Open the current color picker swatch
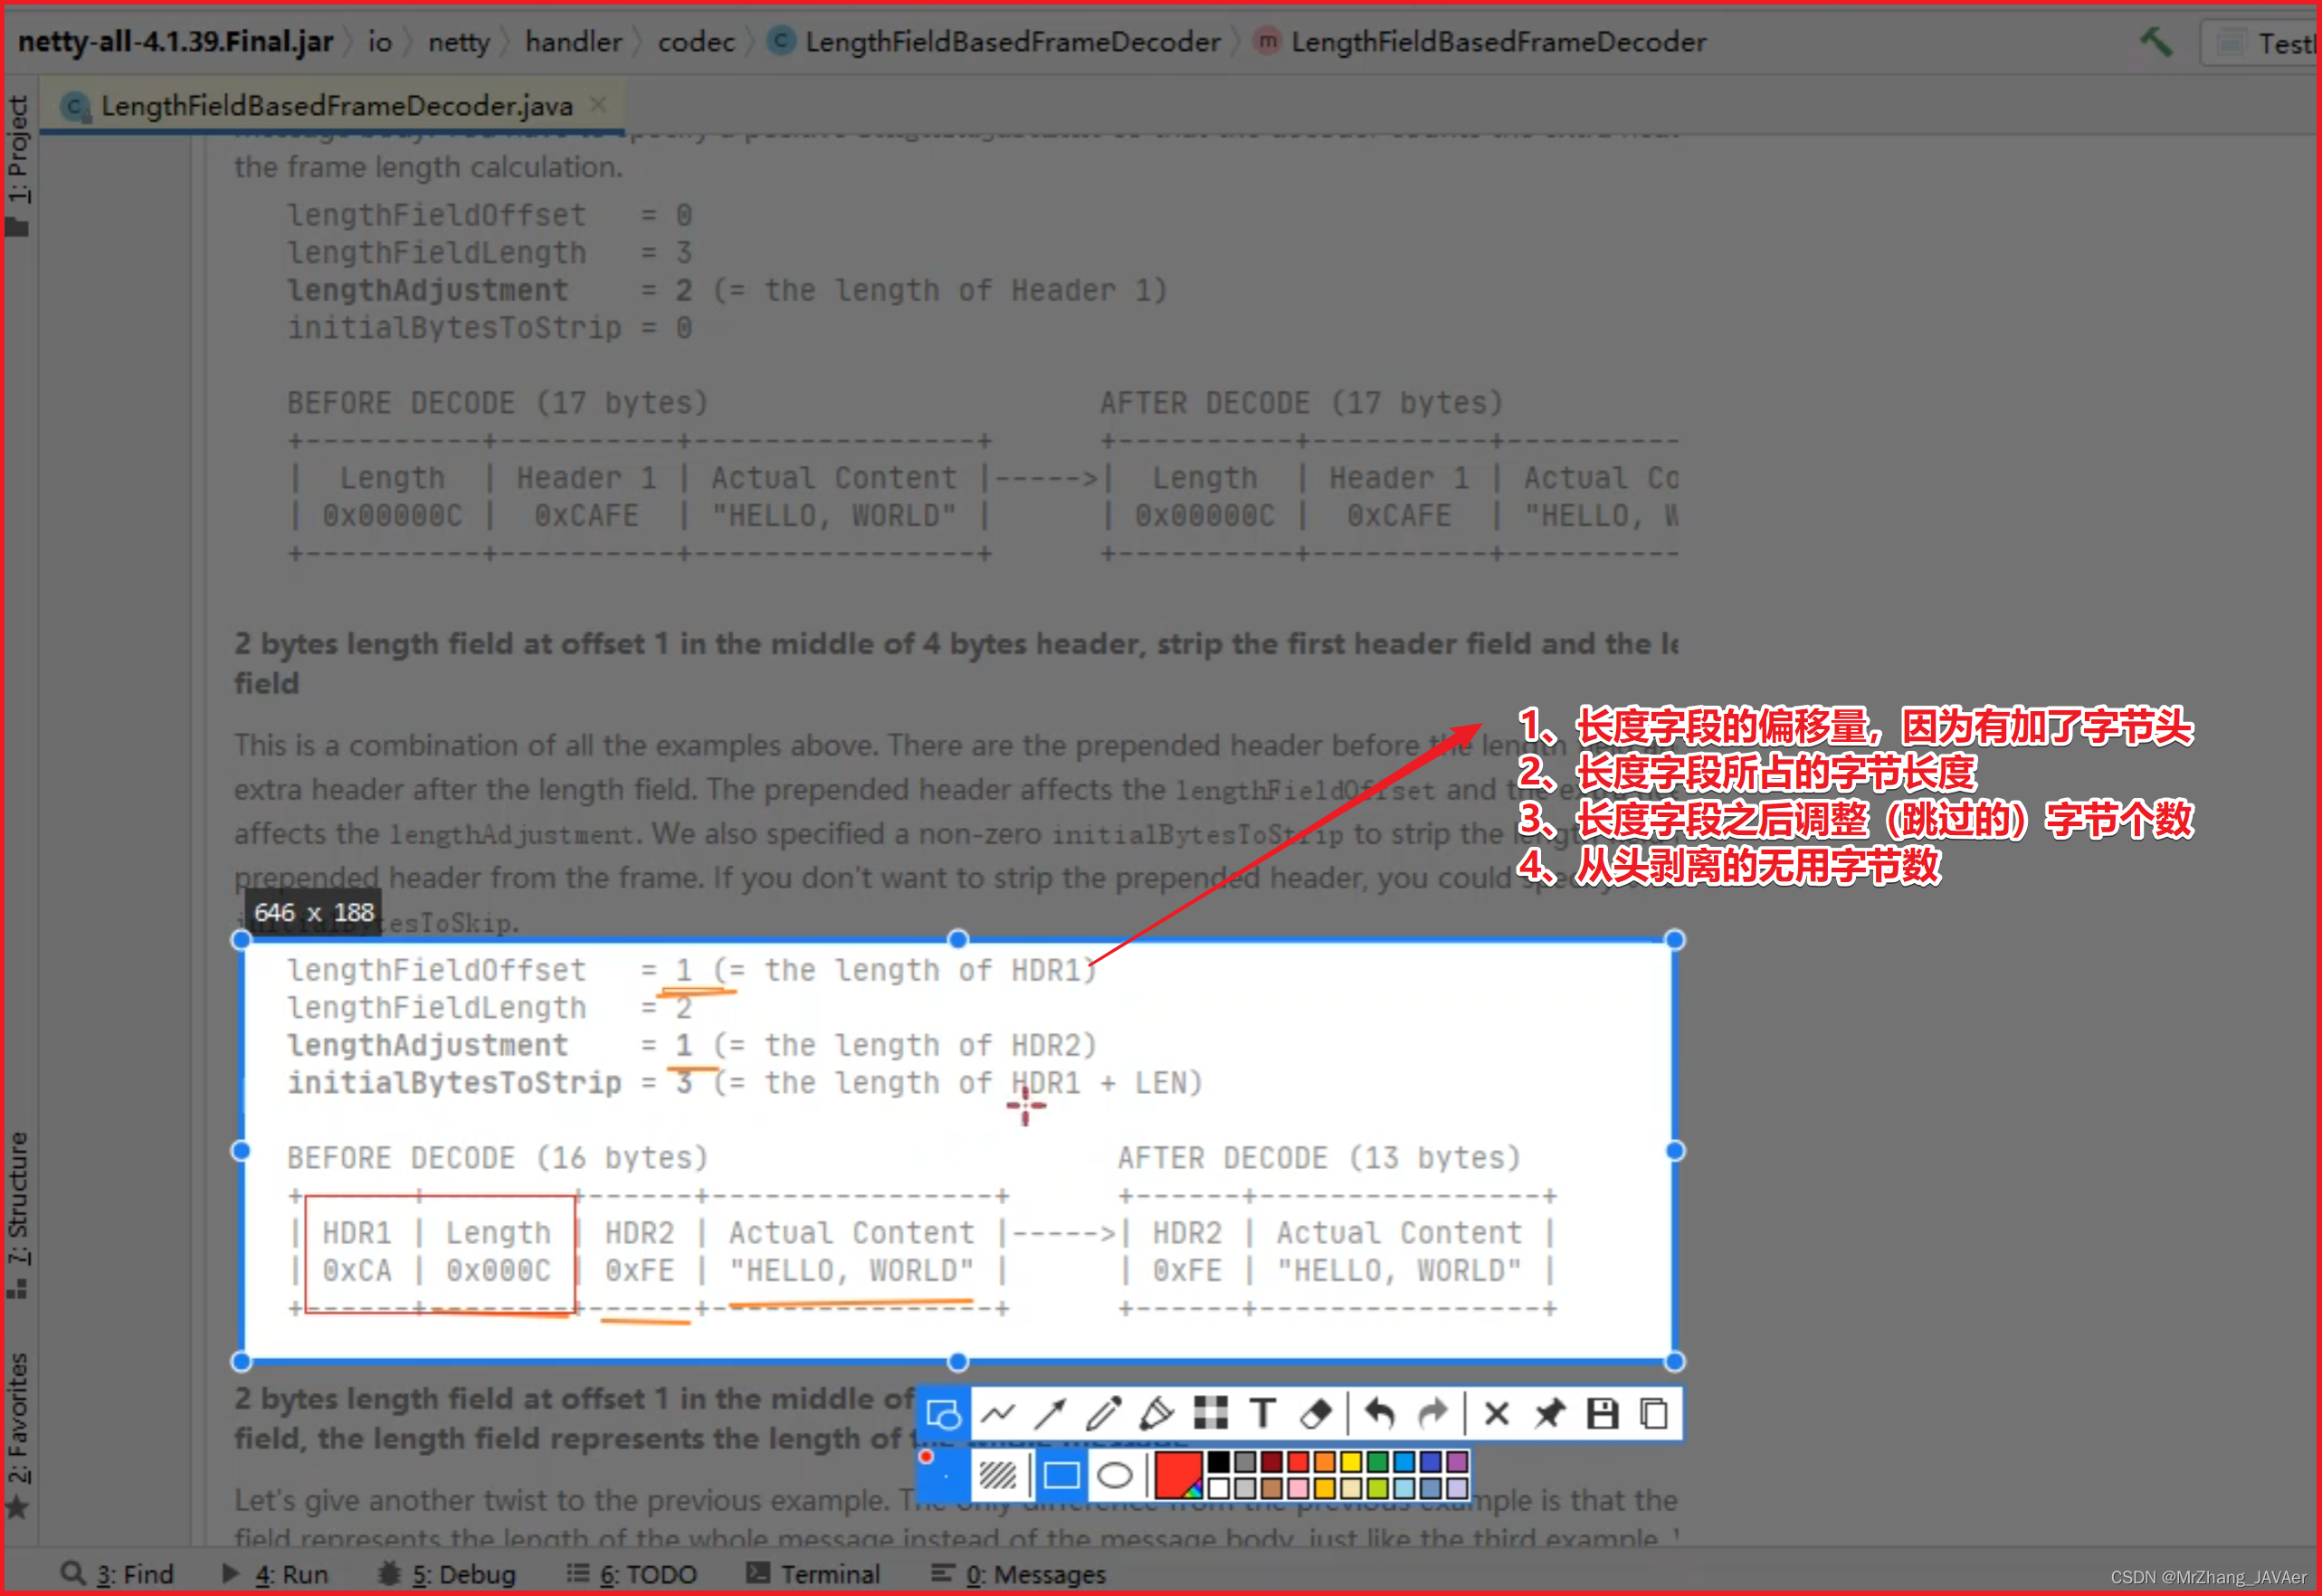 pos(1177,1474)
